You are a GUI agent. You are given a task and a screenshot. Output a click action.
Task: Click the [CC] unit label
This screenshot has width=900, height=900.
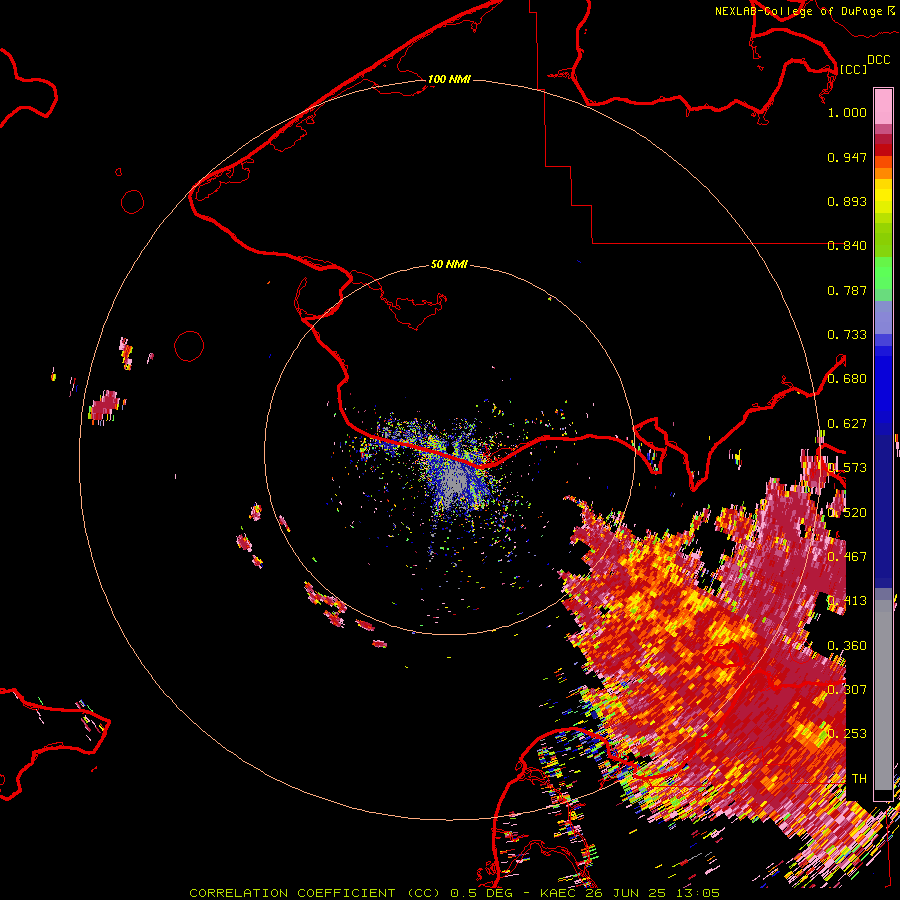853,69
